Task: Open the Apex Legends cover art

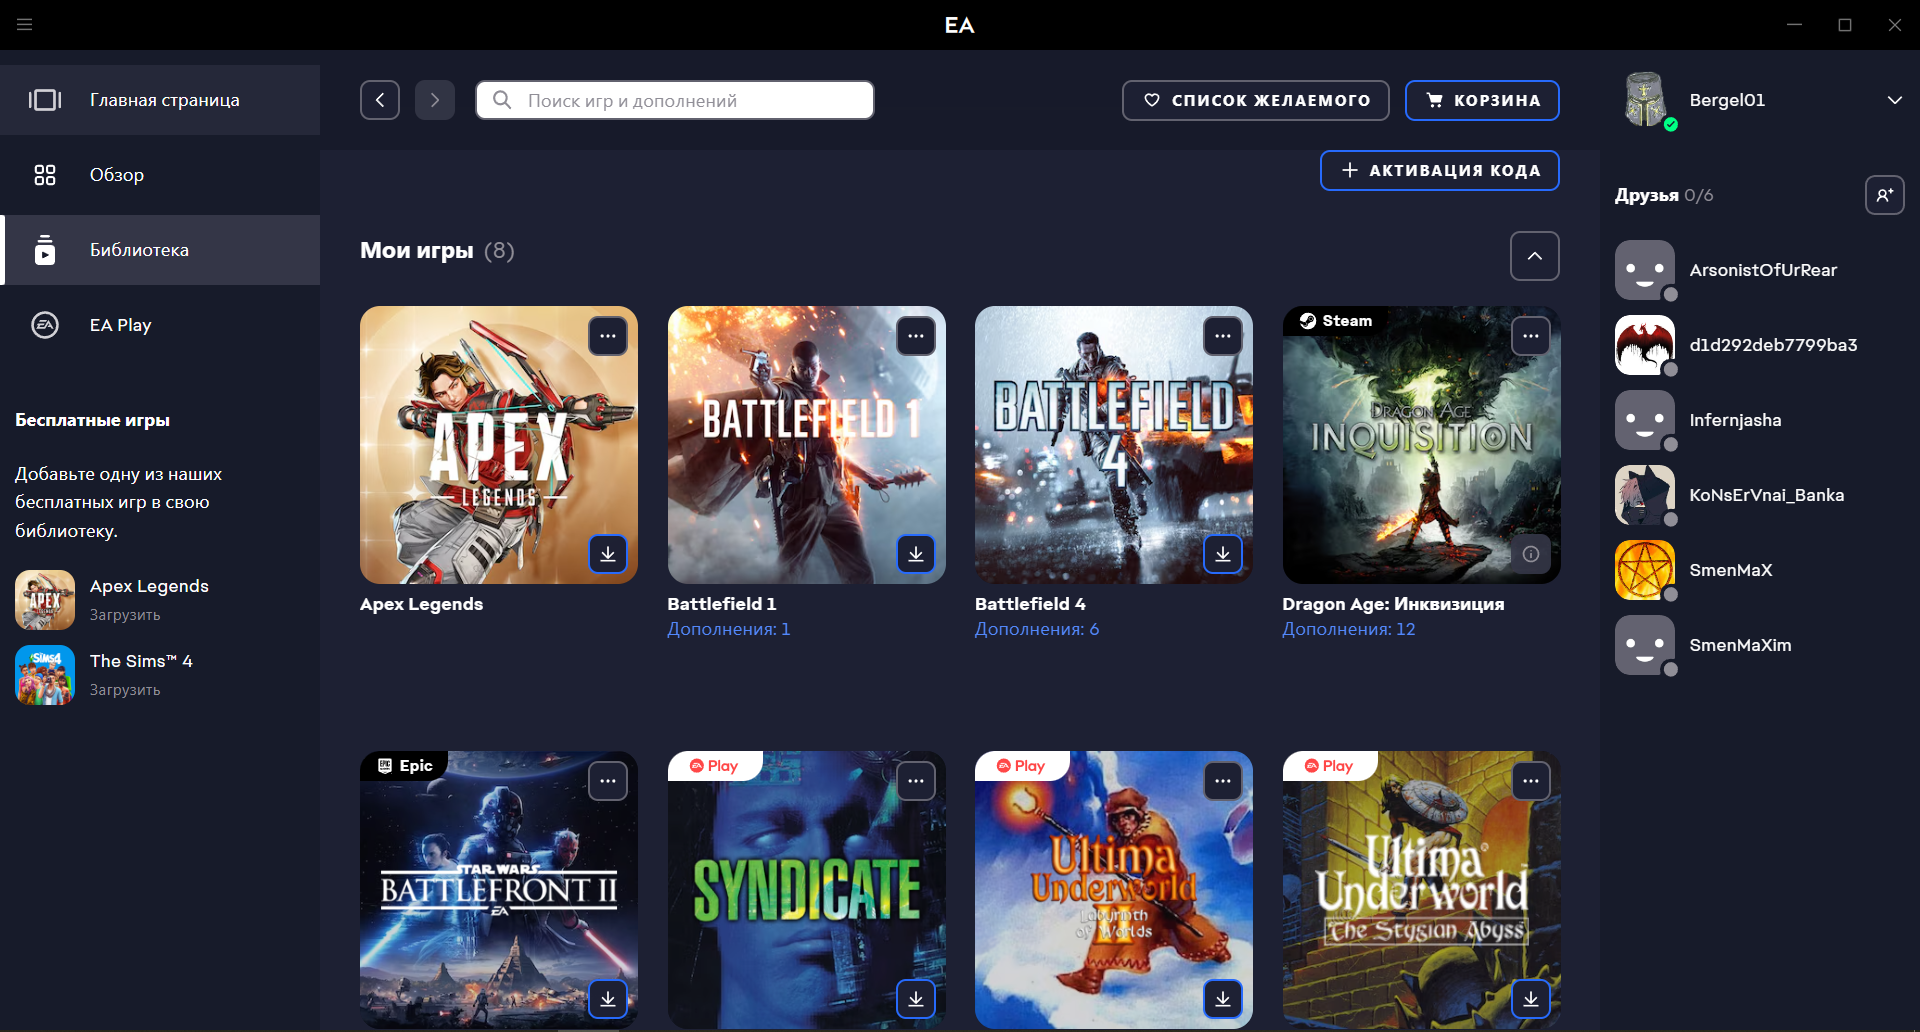Action: (499, 445)
